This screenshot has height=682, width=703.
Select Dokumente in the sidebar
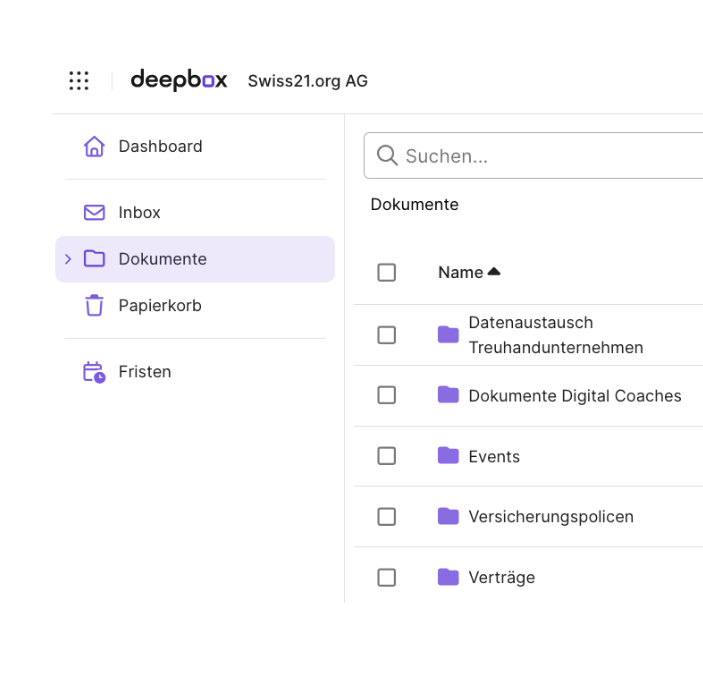click(195, 259)
